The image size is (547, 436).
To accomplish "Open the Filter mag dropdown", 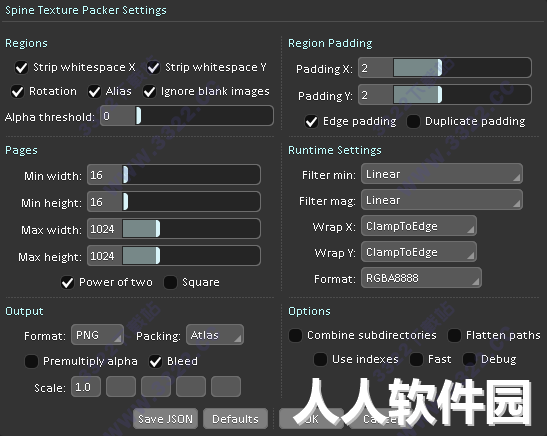I will click(x=442, y=200).
